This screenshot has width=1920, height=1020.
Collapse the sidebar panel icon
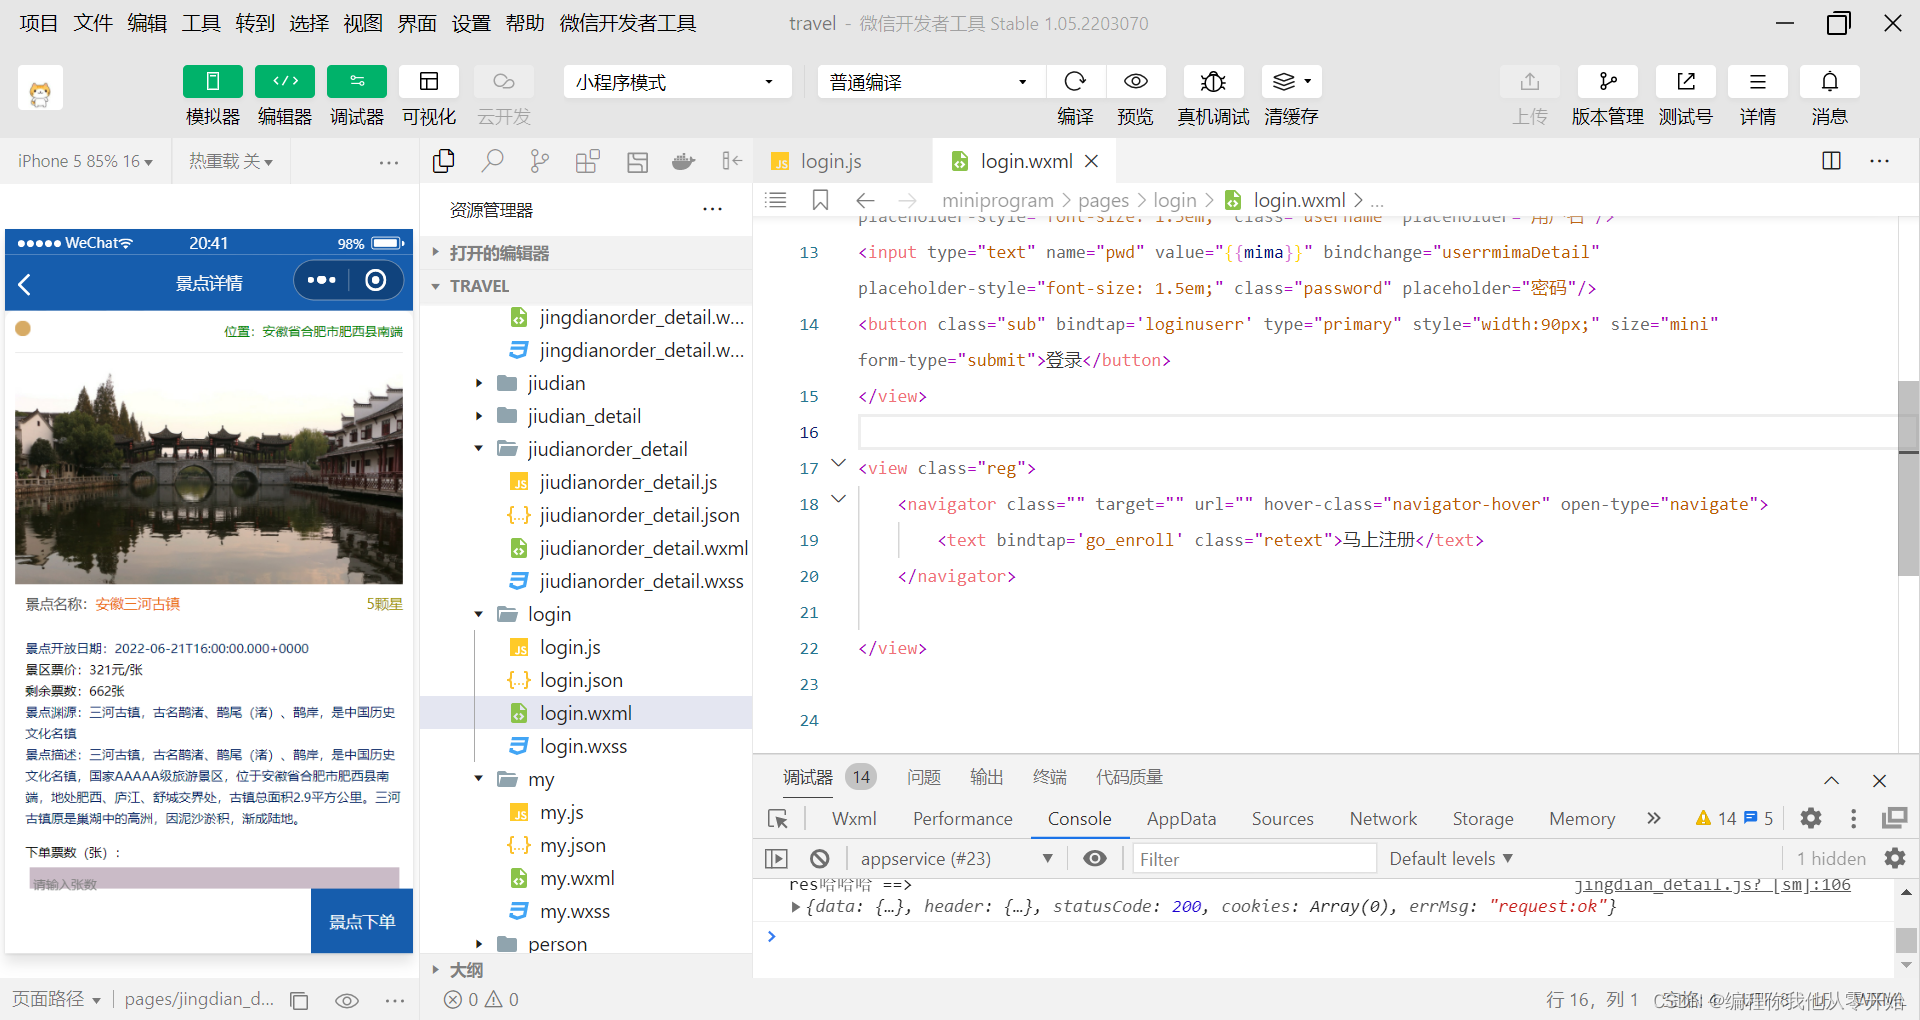[x=732, y=161]
